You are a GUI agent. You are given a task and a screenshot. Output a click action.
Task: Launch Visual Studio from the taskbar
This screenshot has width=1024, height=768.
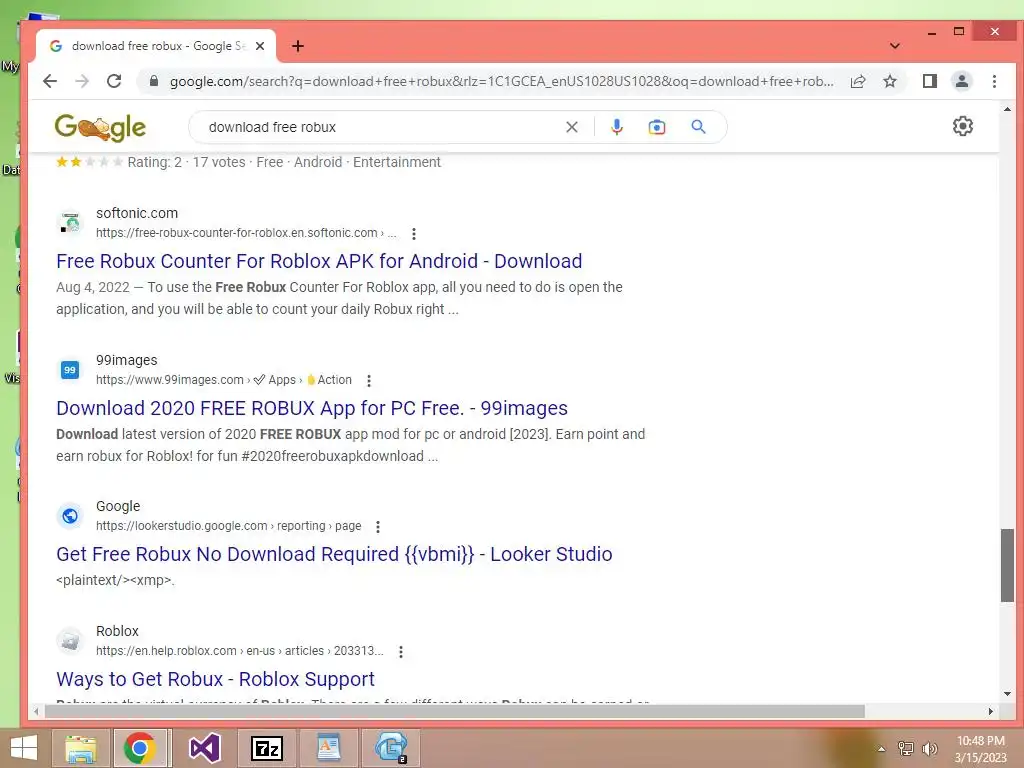[204, 748]
